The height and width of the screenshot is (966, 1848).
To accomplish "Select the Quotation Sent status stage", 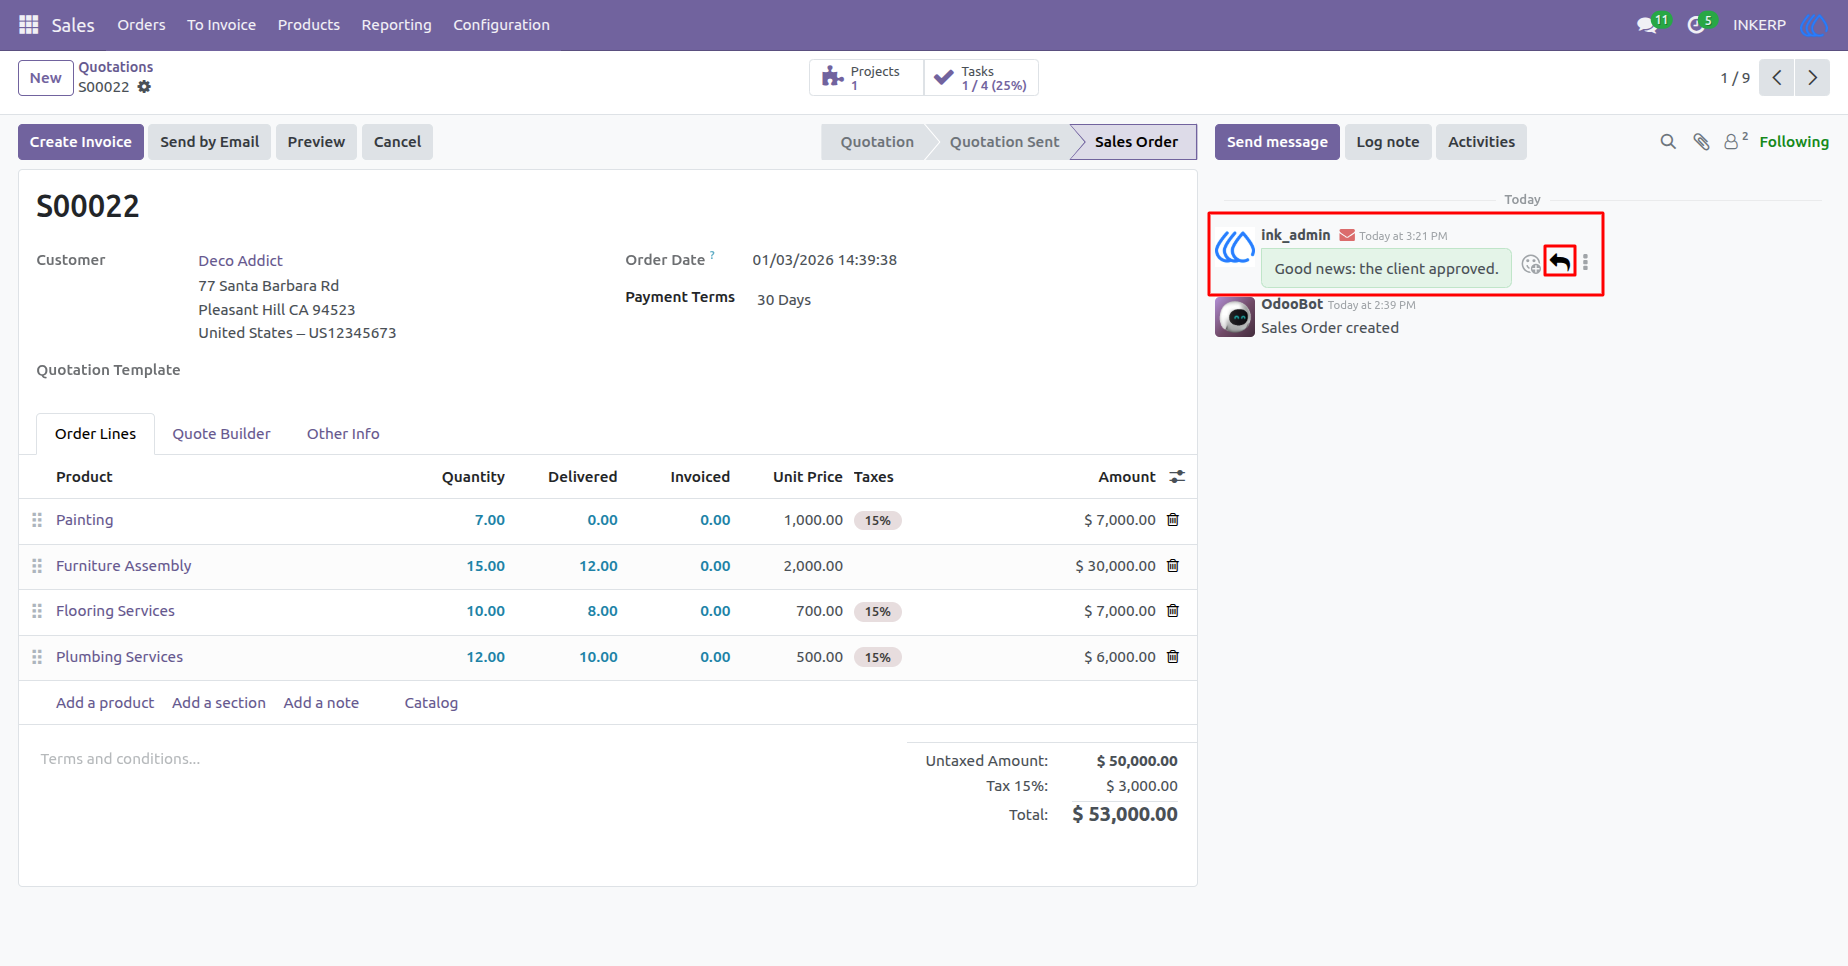I will pos(1004,142).
